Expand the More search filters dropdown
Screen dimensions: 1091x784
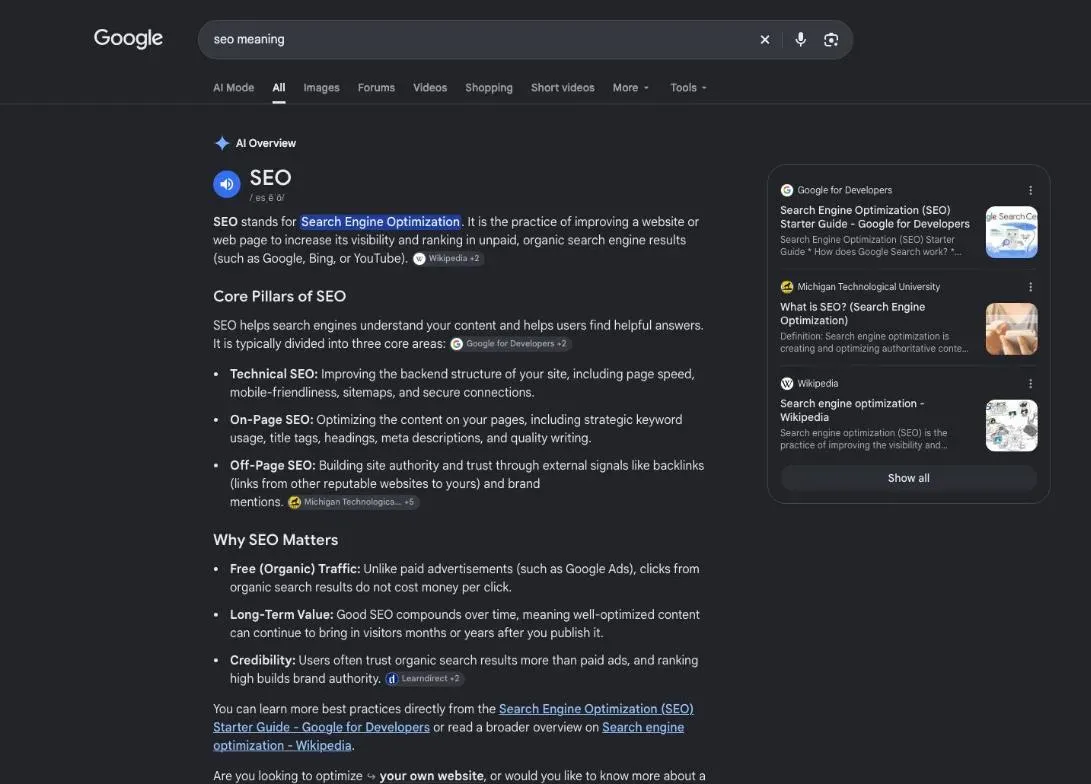coord(630,88)
